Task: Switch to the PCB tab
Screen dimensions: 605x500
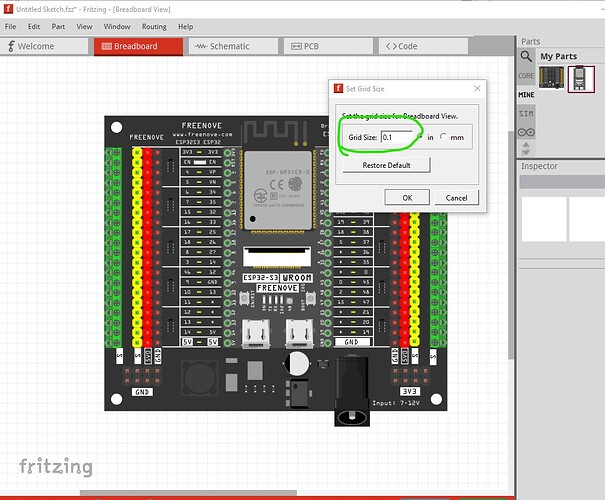Action: [x=328, y=46]
